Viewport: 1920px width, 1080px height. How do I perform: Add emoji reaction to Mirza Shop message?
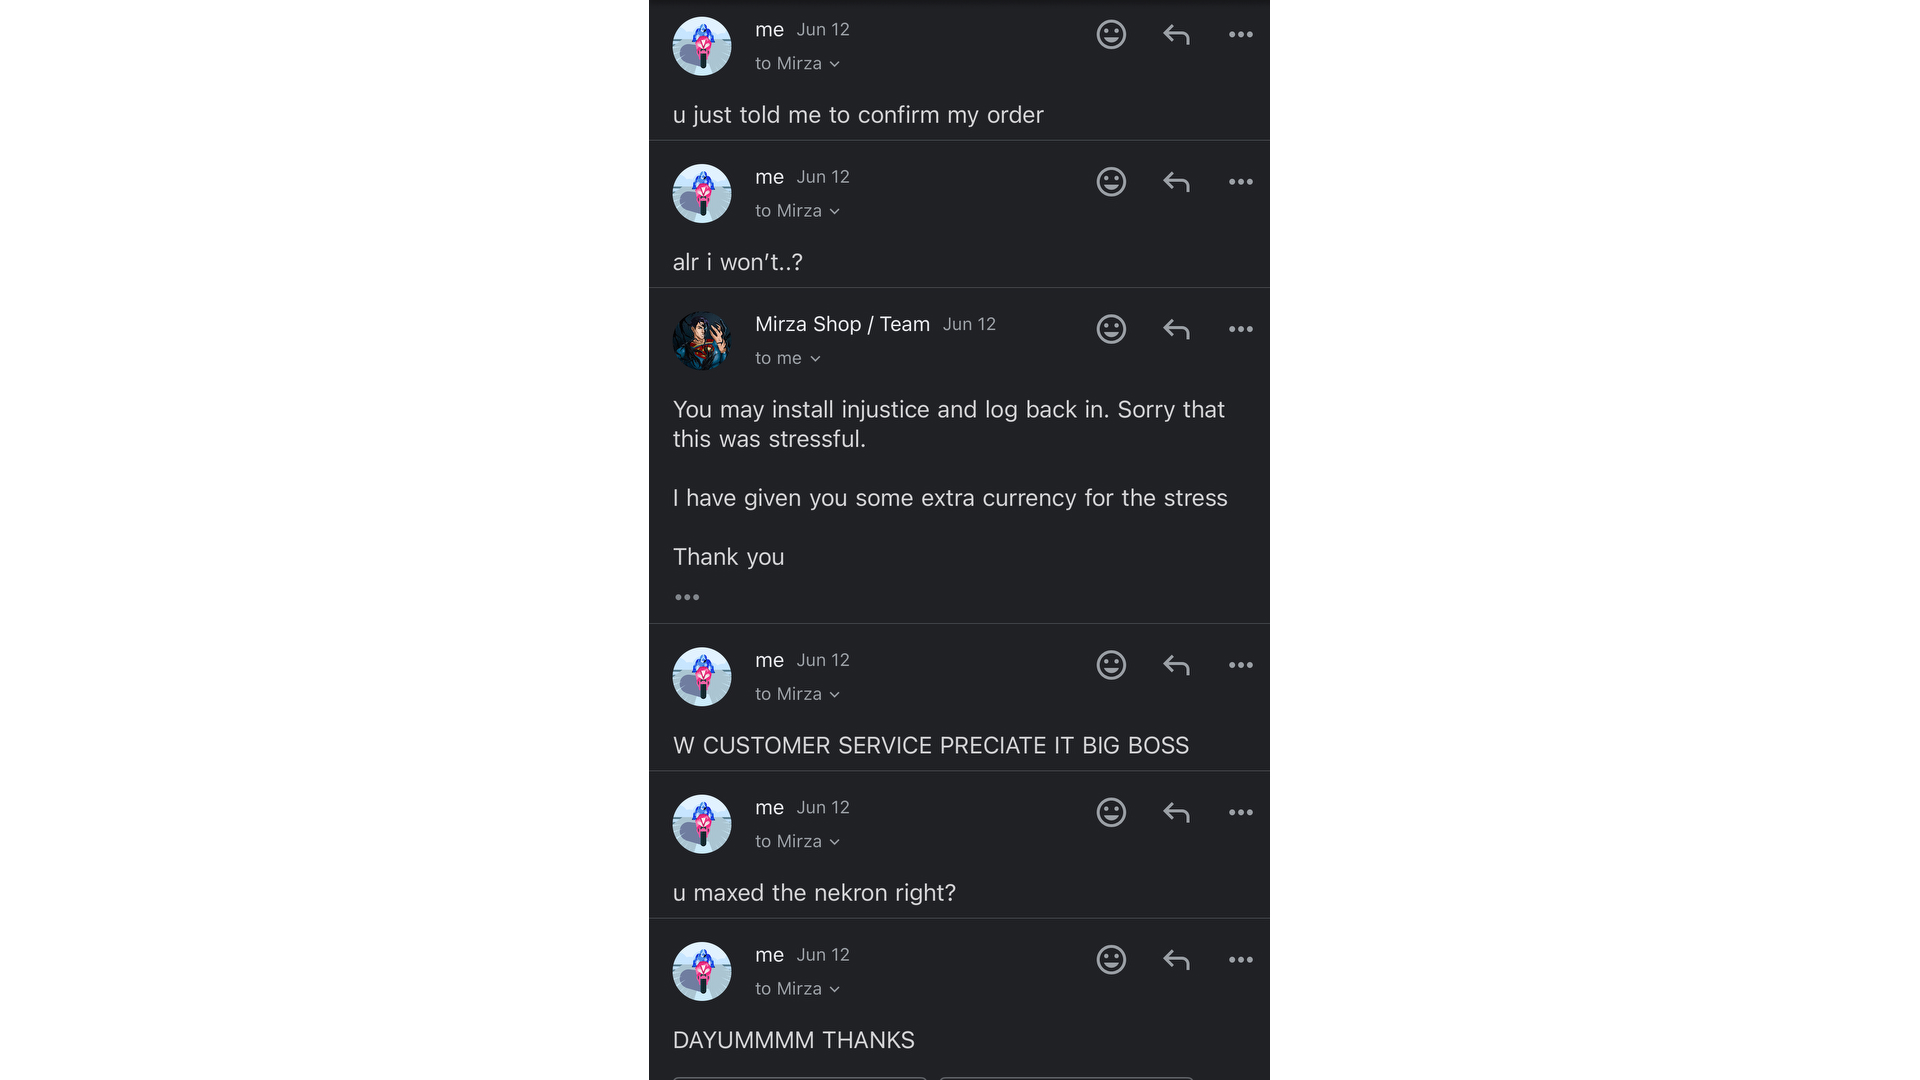click(x=1111, y=329)
